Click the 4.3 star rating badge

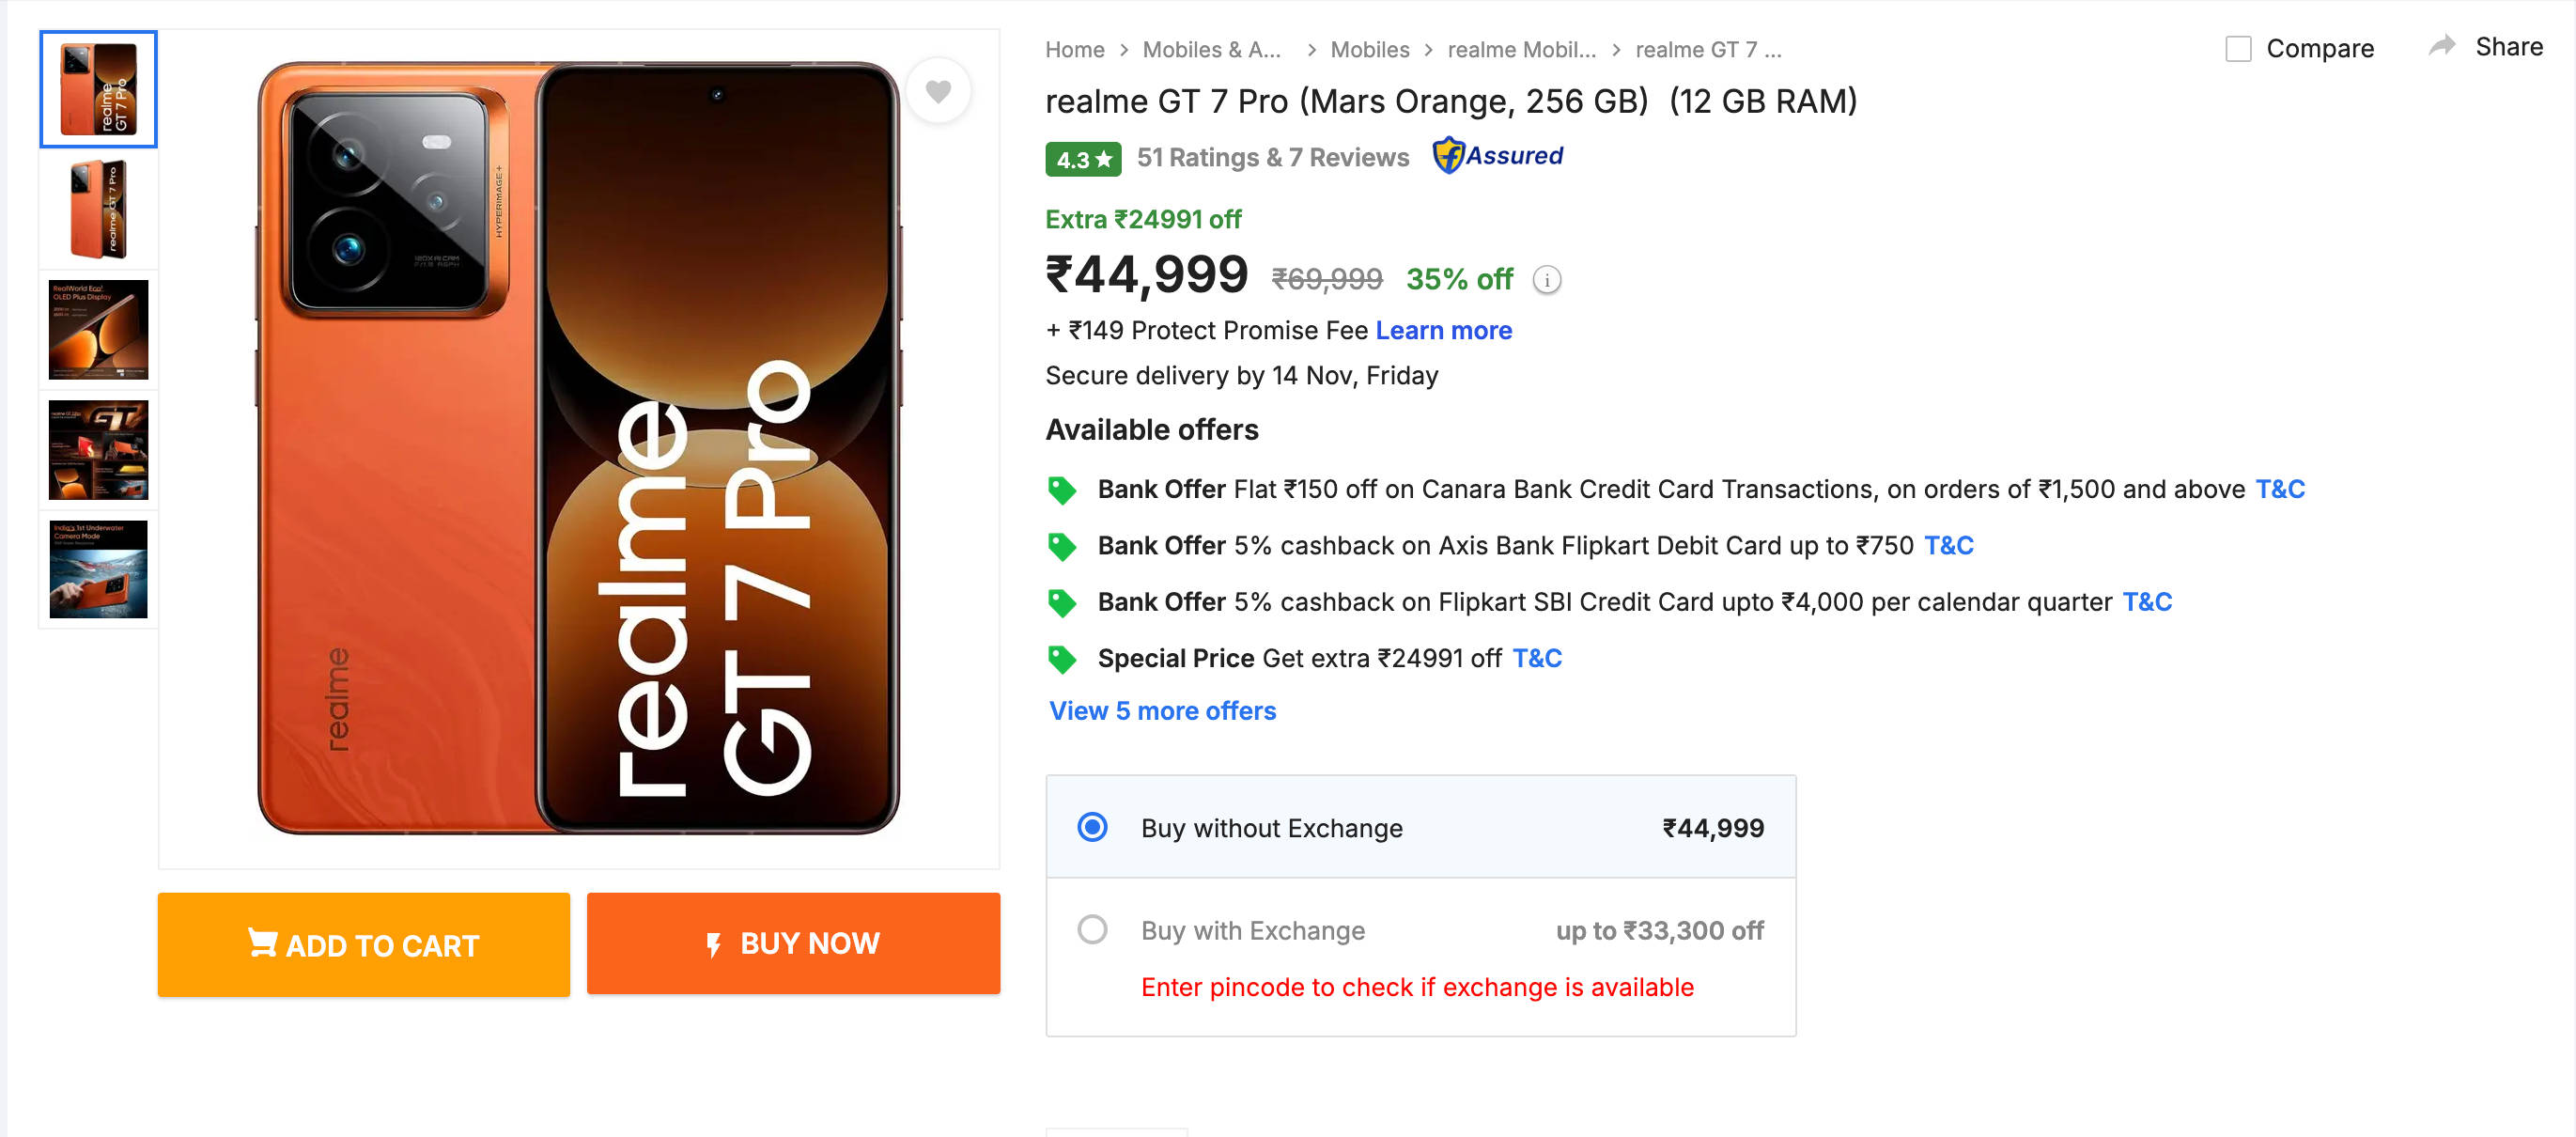coord(1082,159)
